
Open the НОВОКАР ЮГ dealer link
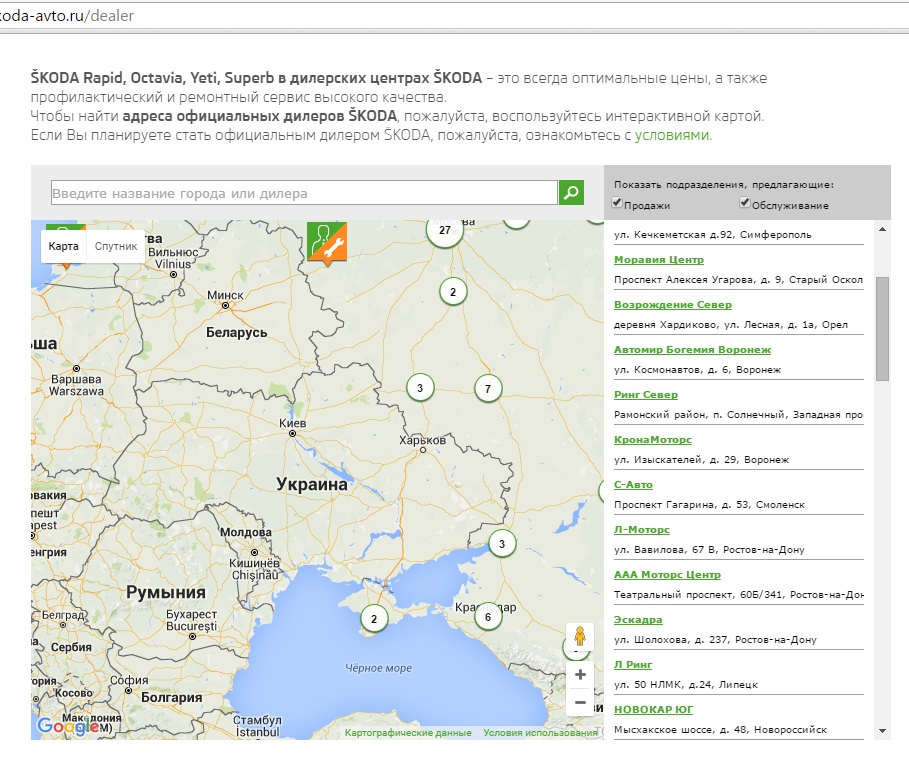pyautogui.click(x=653, y=710)
